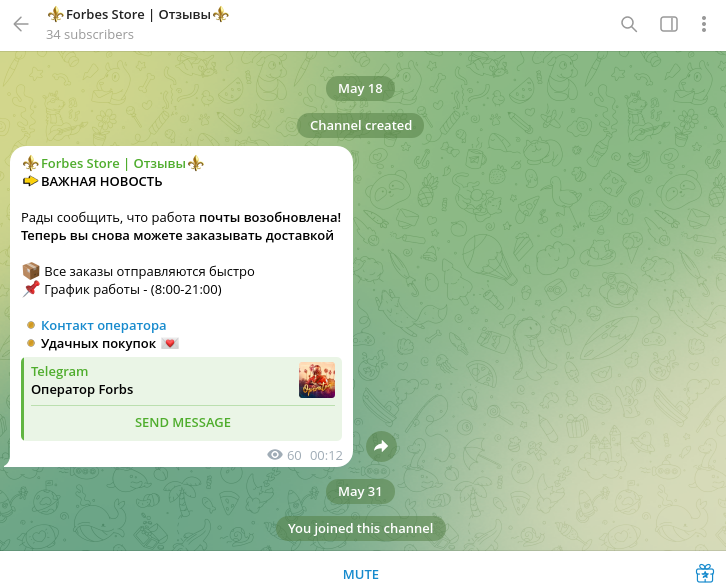Open channel info from header title

[x=138, y=15]
